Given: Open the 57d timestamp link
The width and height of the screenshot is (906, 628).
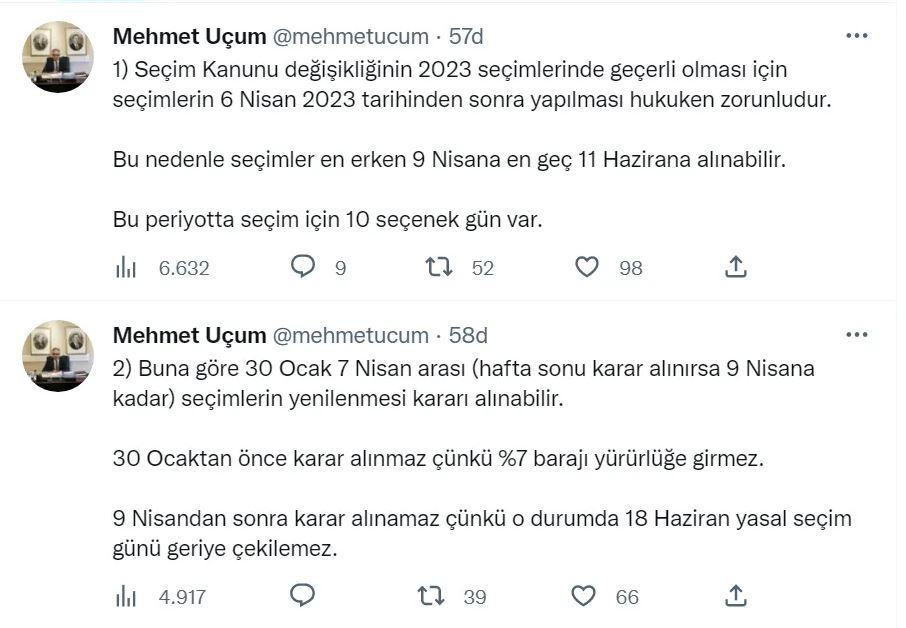Looking at the screenshot, I should point(466,36).
